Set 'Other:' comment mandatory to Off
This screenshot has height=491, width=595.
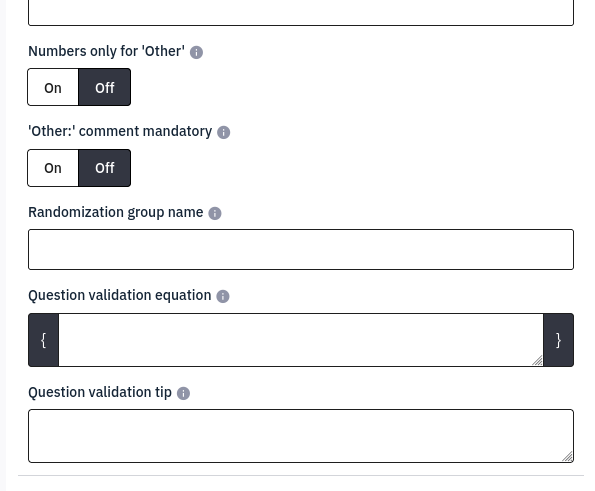(105, 168)
